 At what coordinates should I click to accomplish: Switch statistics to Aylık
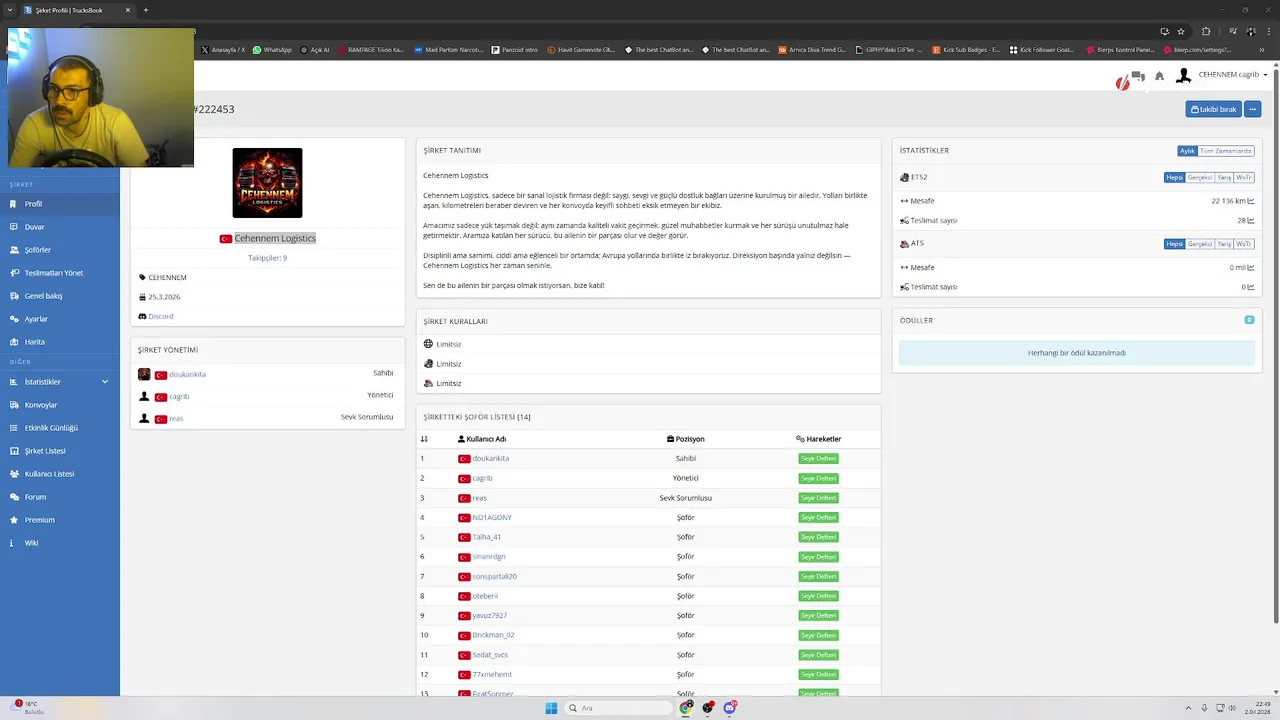[1187, 151]
